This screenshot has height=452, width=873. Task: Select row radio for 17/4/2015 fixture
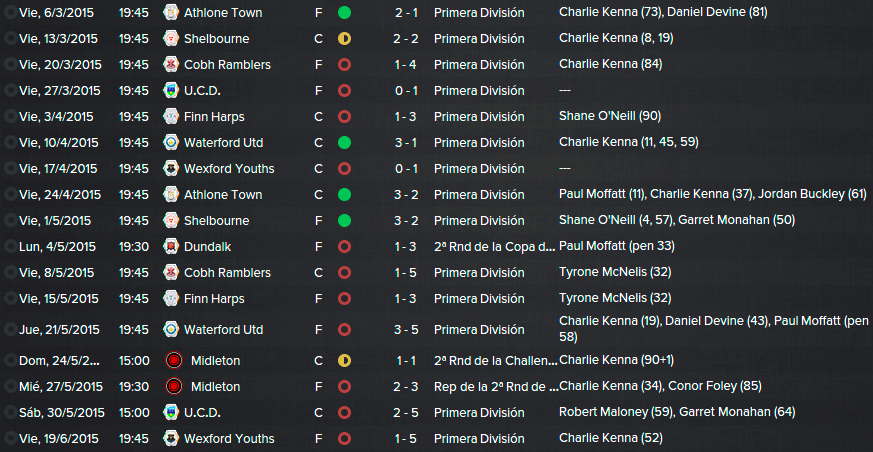tap(9, 168)
